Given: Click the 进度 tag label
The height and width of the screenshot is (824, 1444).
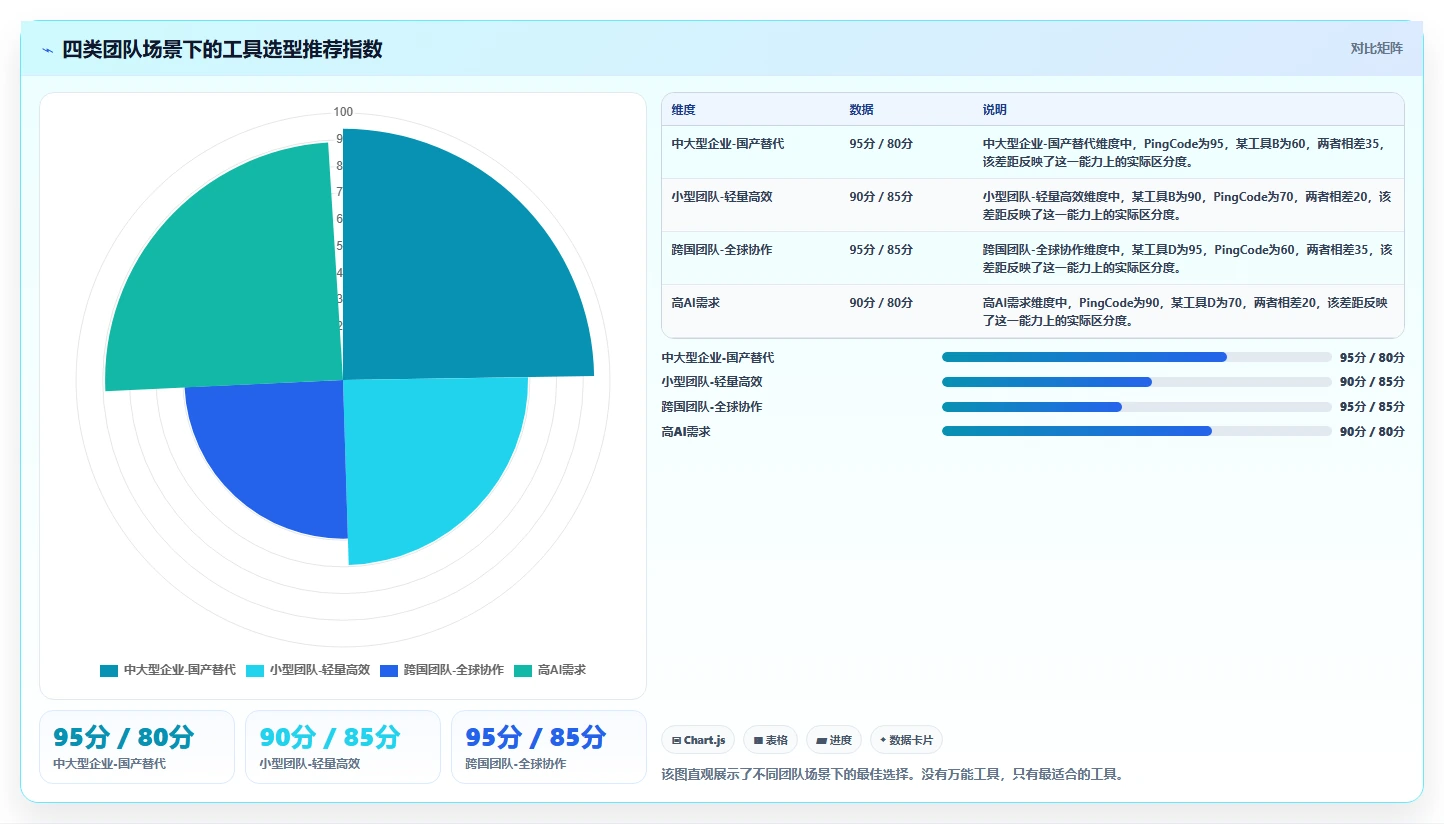Looking at the screenshot, I should [840, 741].
